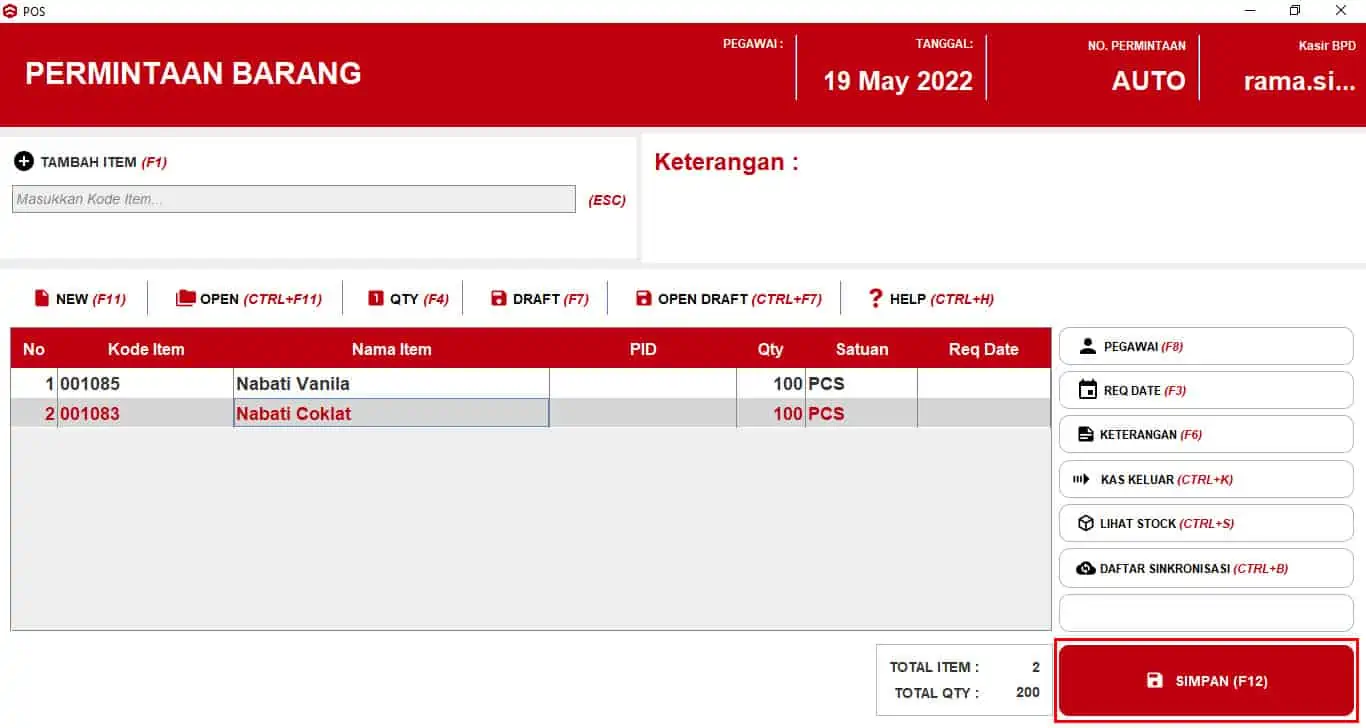Click PCS unit in Nabati Vanila row
1366x728 pixels.
861,383
